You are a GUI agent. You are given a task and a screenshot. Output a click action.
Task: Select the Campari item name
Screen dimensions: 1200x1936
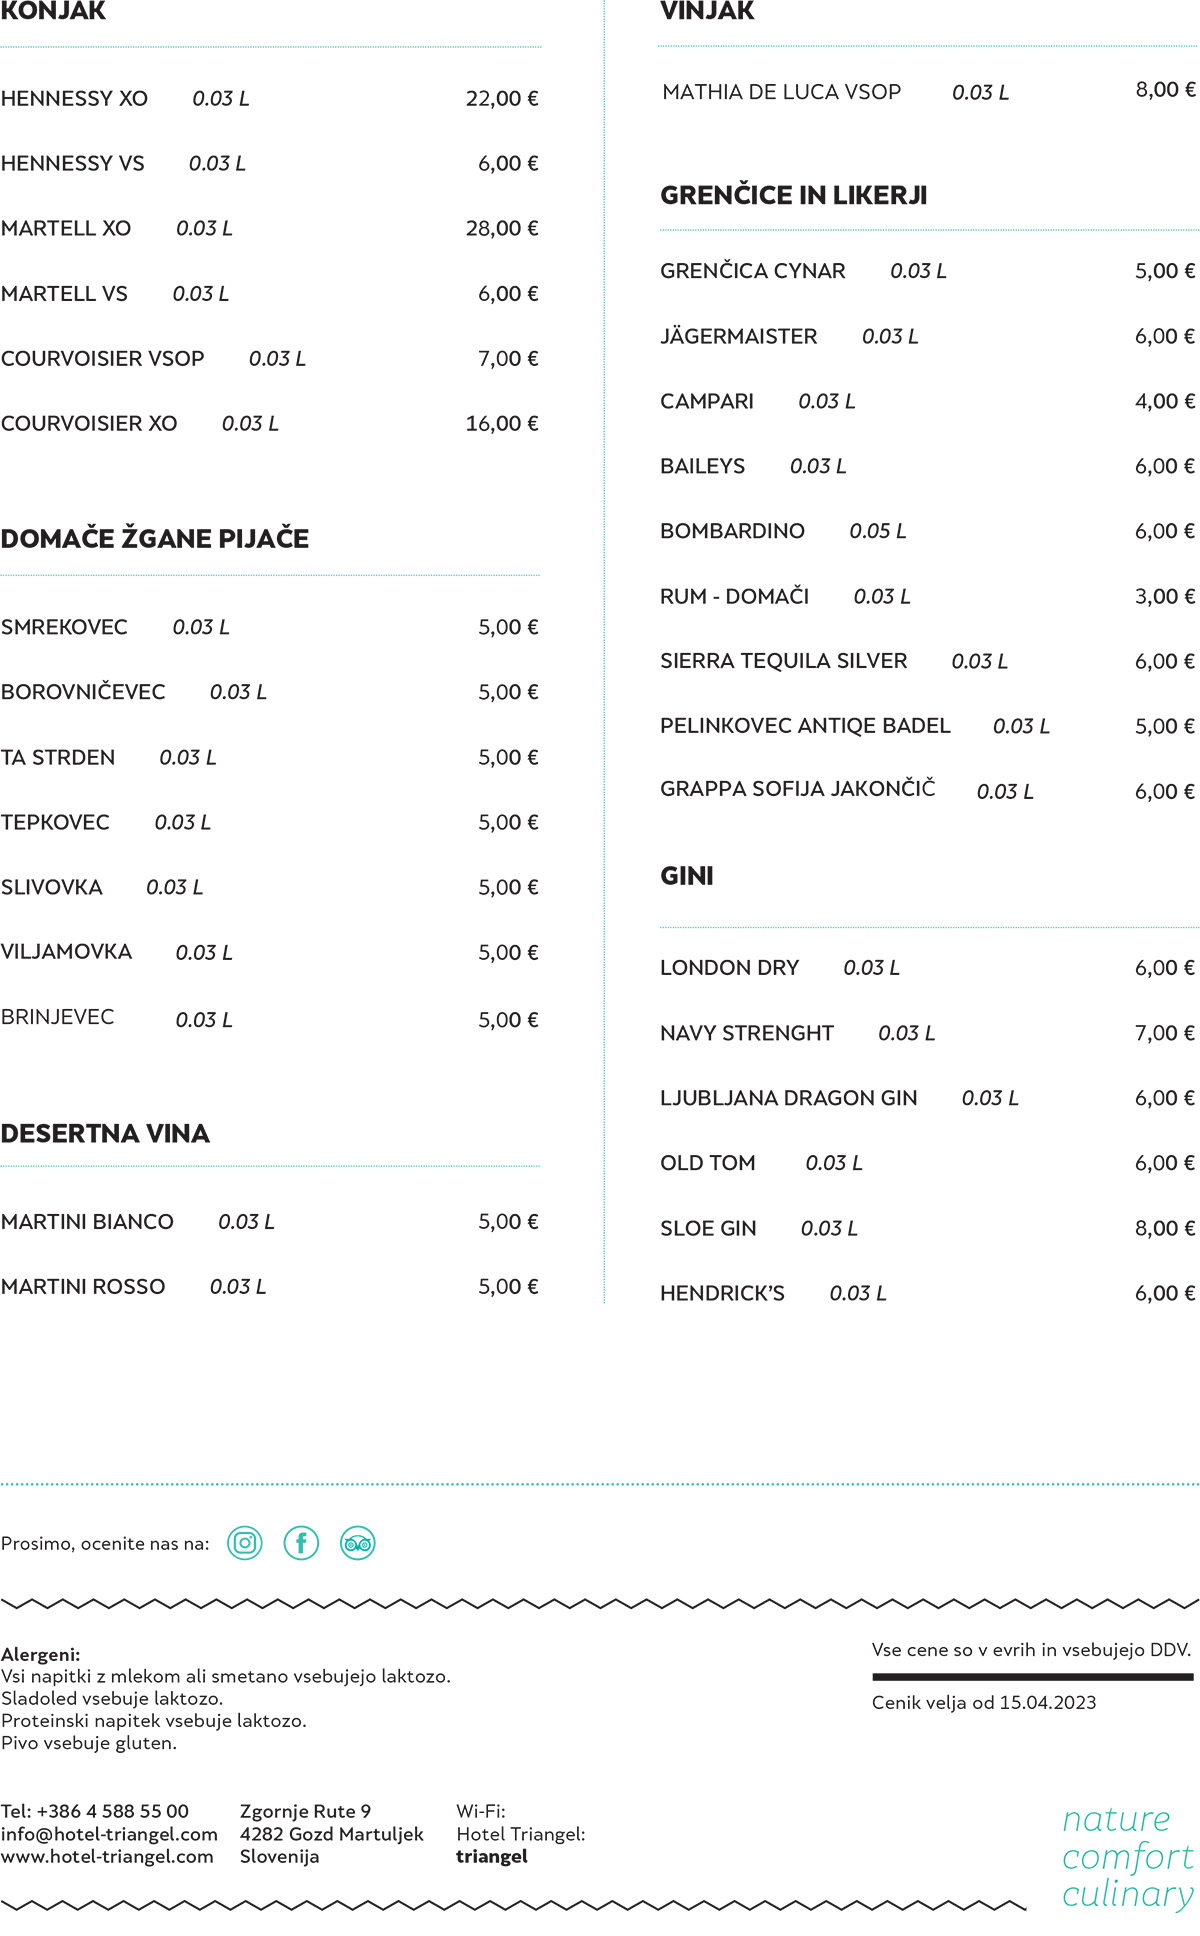707,402
